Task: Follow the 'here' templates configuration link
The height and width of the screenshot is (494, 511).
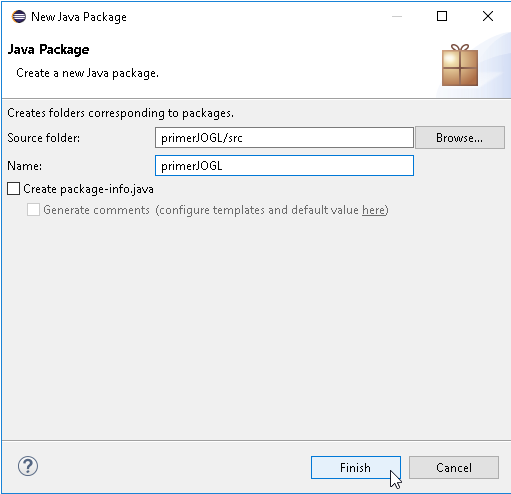Action: (373, 210)
